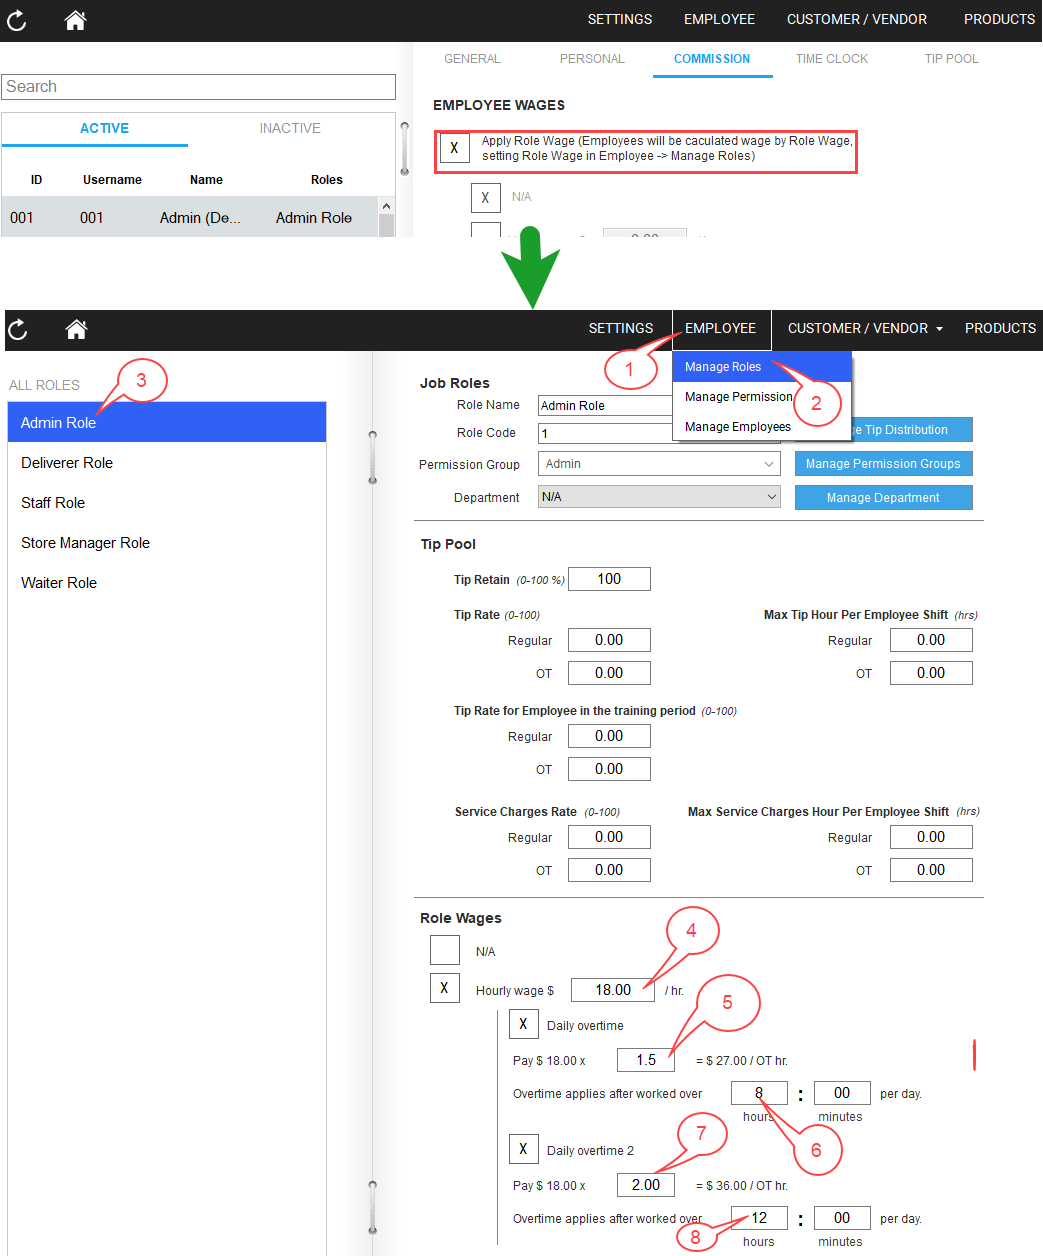Open the INACTIVE employees tab
1043x1256 pixels.
point(290,128)
